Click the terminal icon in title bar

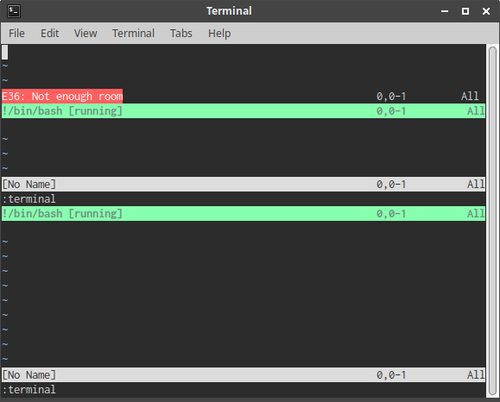pyautogui.click(x=14, y=11)
